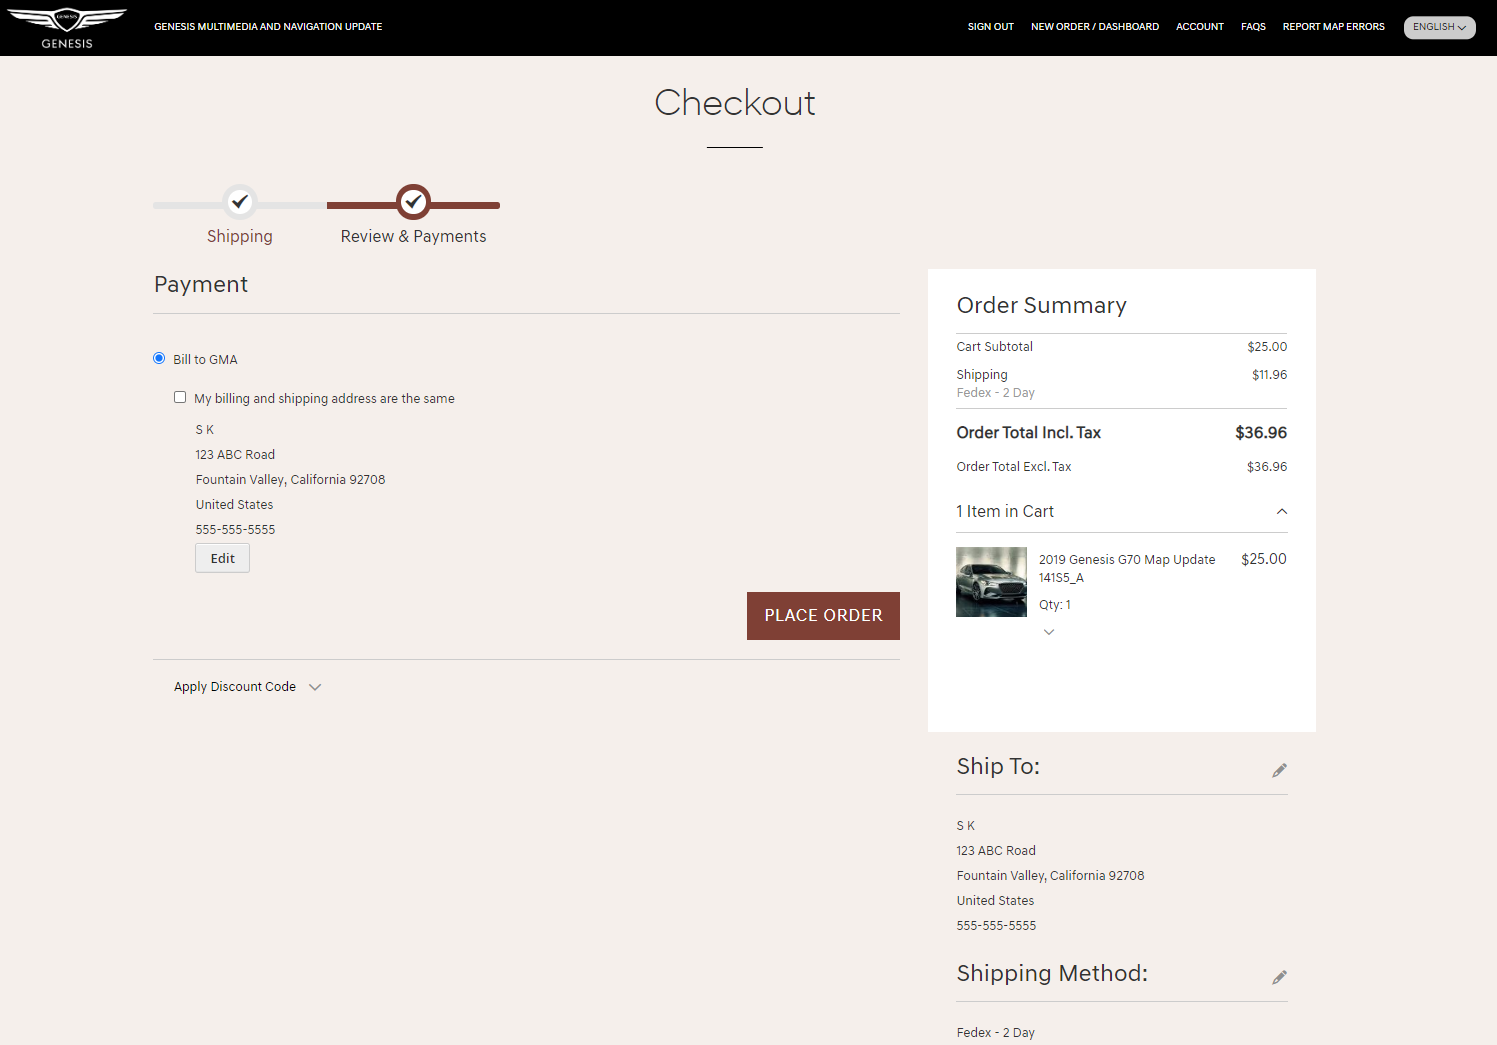The width and height of the screenshot is (1497, 1045).
Task: Select the Bill to GMA radio button
Action: (159, 358)
